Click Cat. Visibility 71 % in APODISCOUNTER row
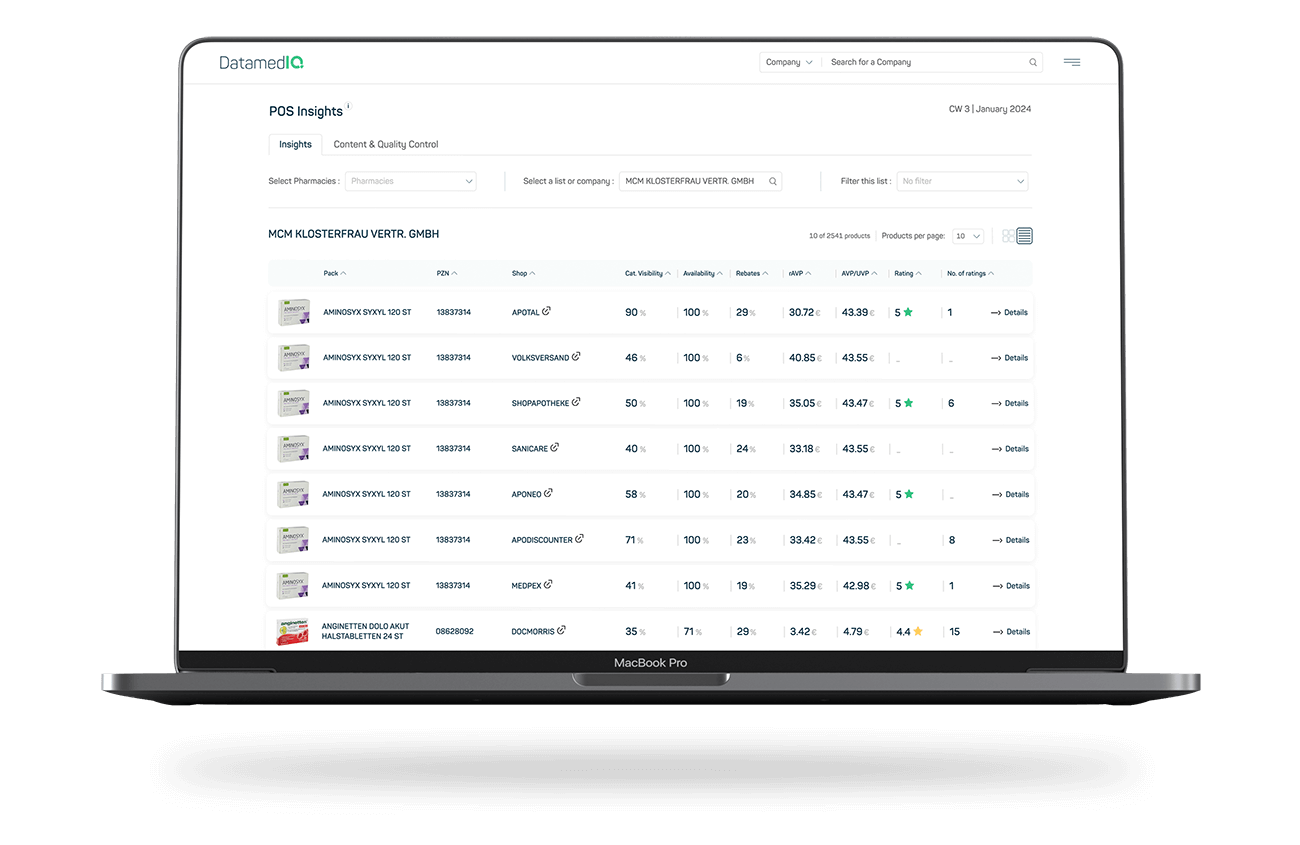 (x=634, y=540)
